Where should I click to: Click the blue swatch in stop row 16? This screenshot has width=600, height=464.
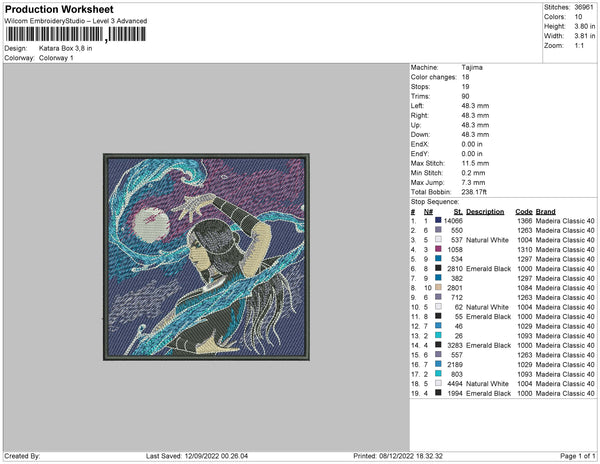point(438,364)
